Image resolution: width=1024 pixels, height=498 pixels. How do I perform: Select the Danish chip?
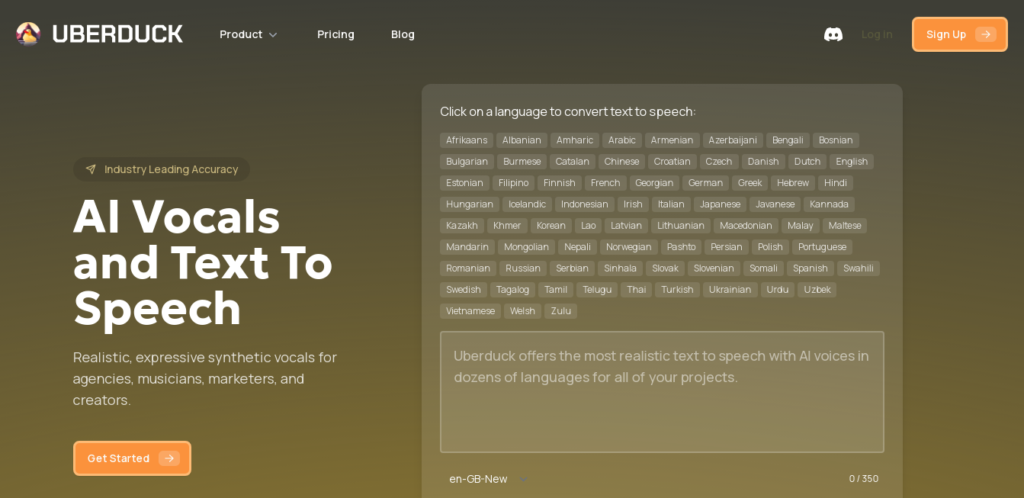click(x=763, y=162)
